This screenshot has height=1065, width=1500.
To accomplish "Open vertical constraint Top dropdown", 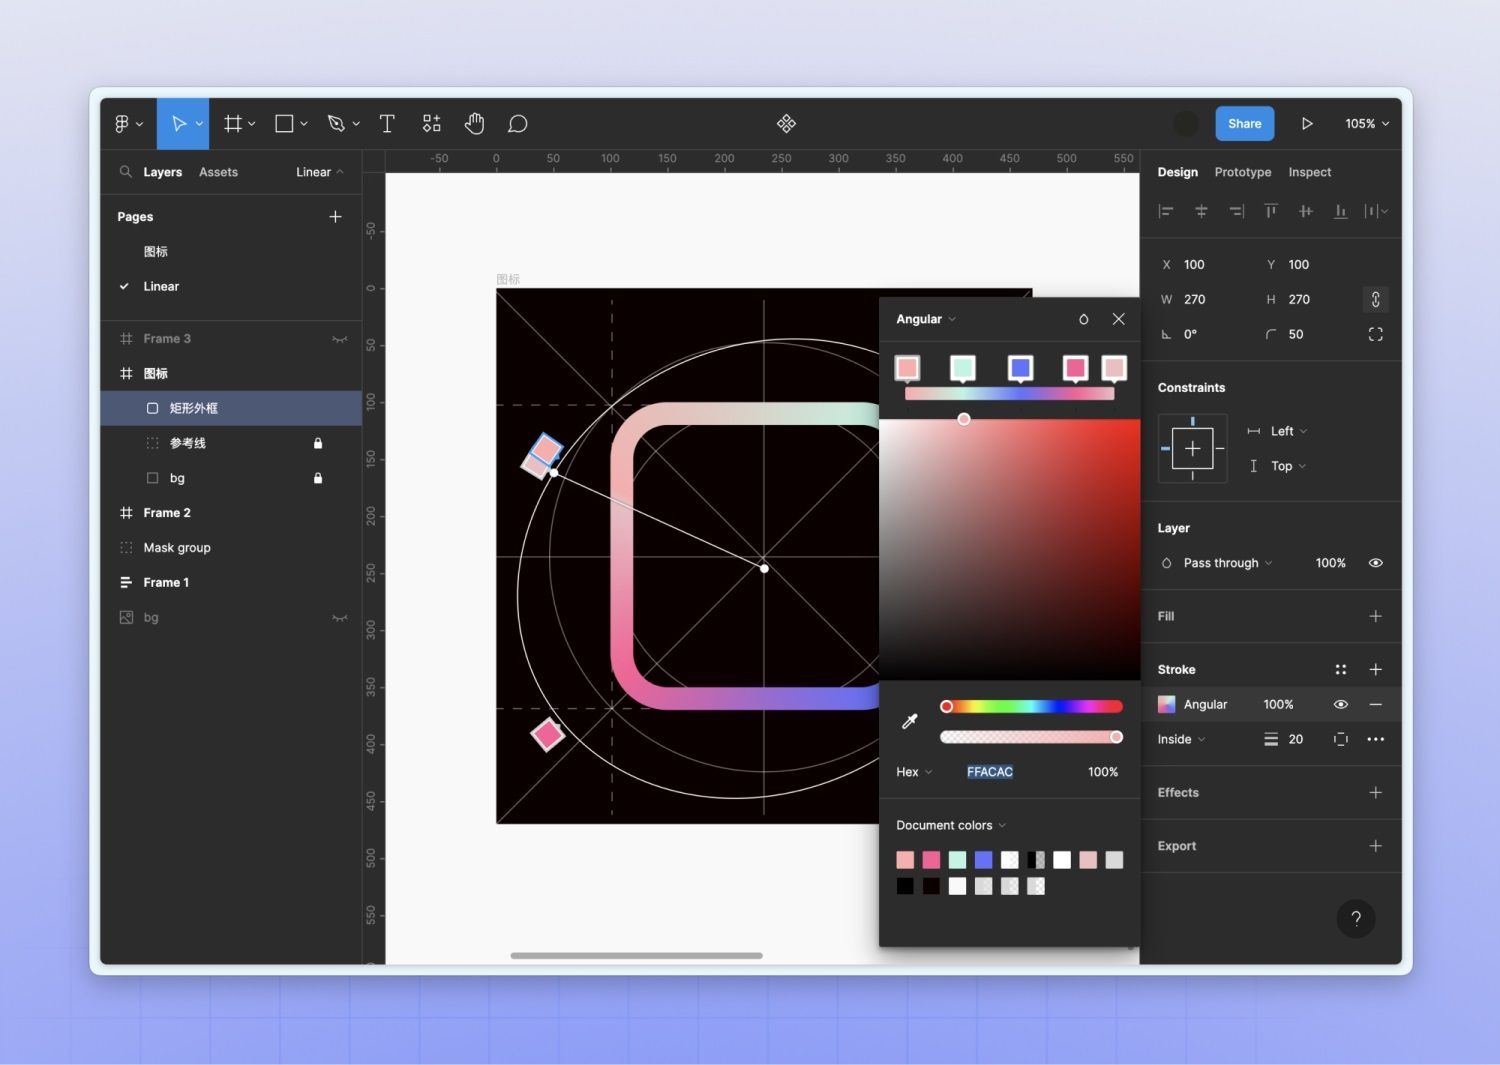I will point(1288,467).
